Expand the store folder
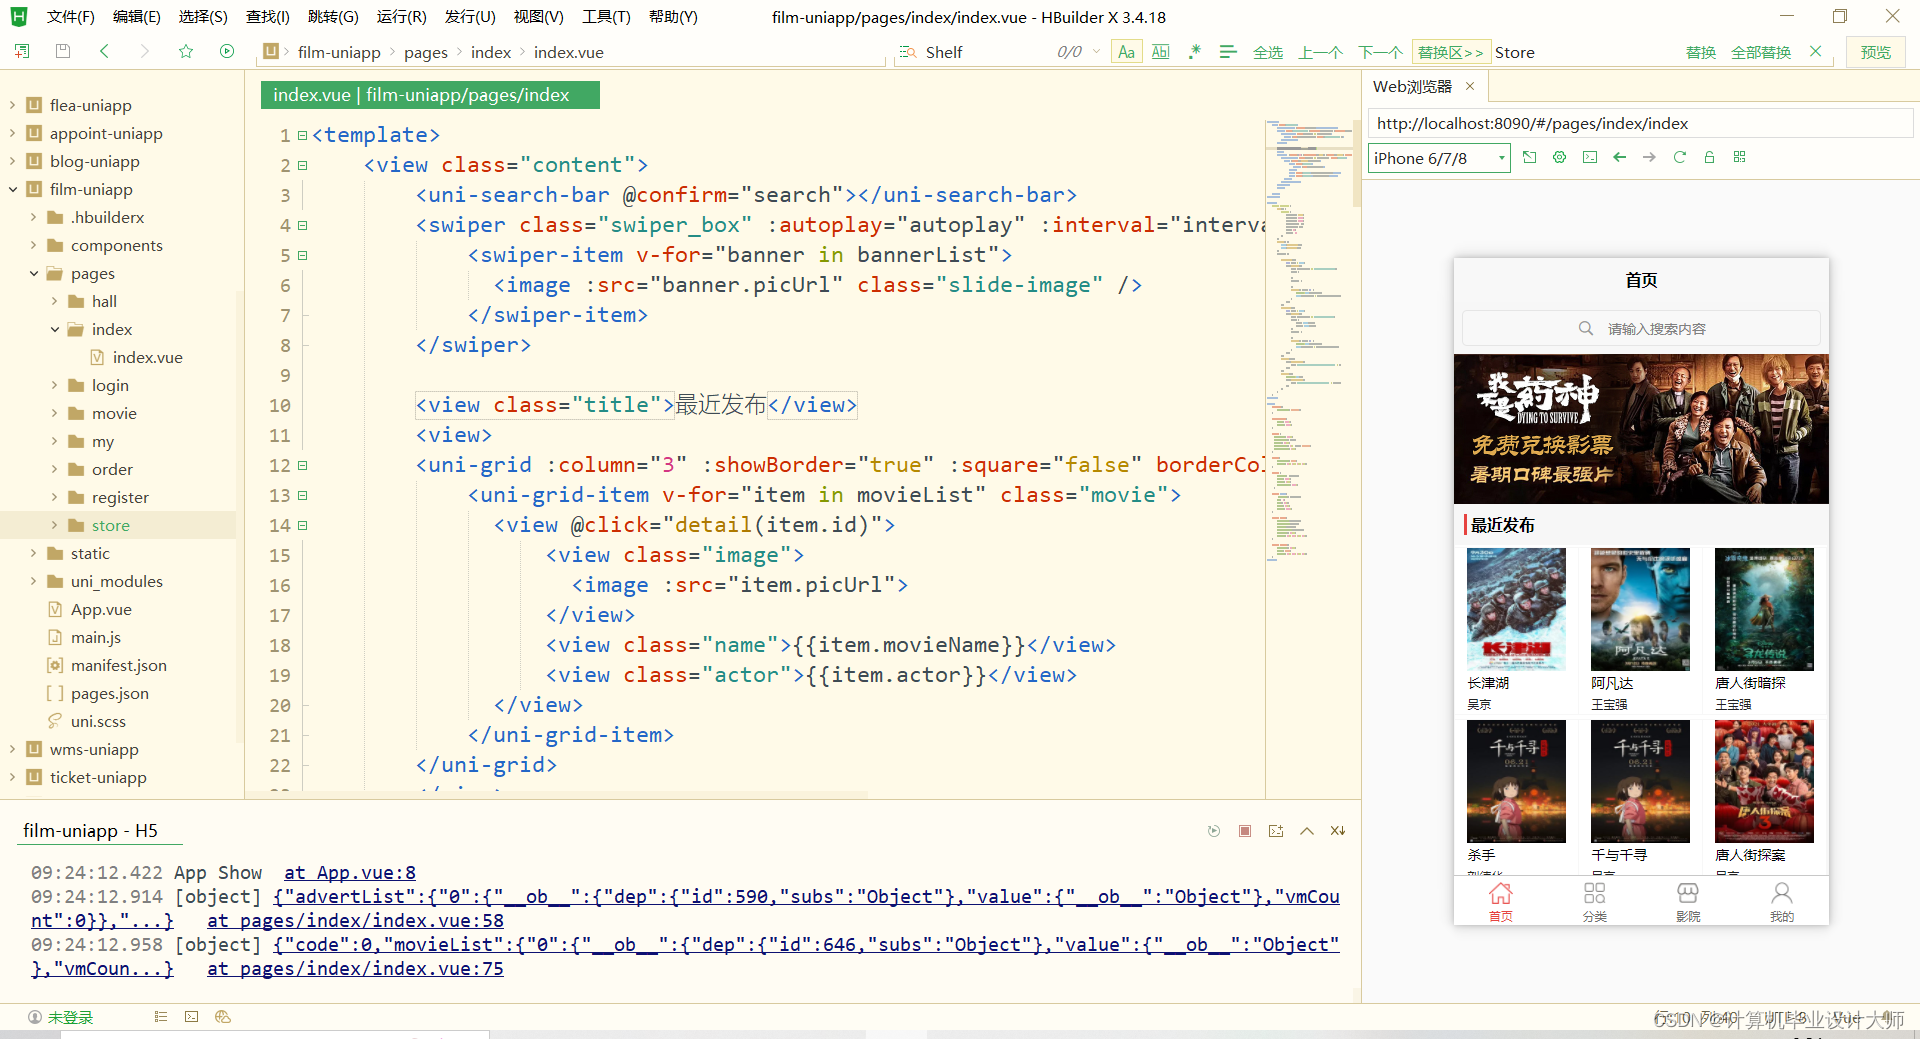The image size is (1920, 1039). point(54,525)
